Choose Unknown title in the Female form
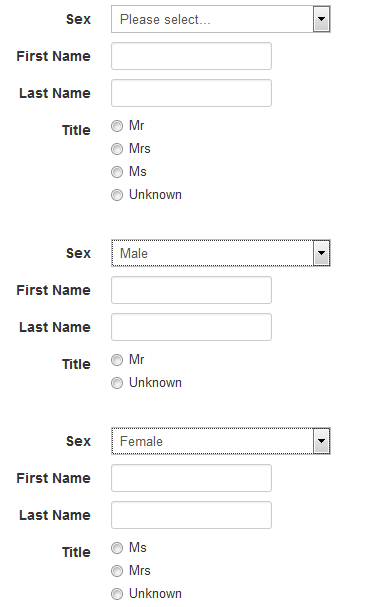The height and width of the screenshot is (607, 367). (x=117, y=594)
